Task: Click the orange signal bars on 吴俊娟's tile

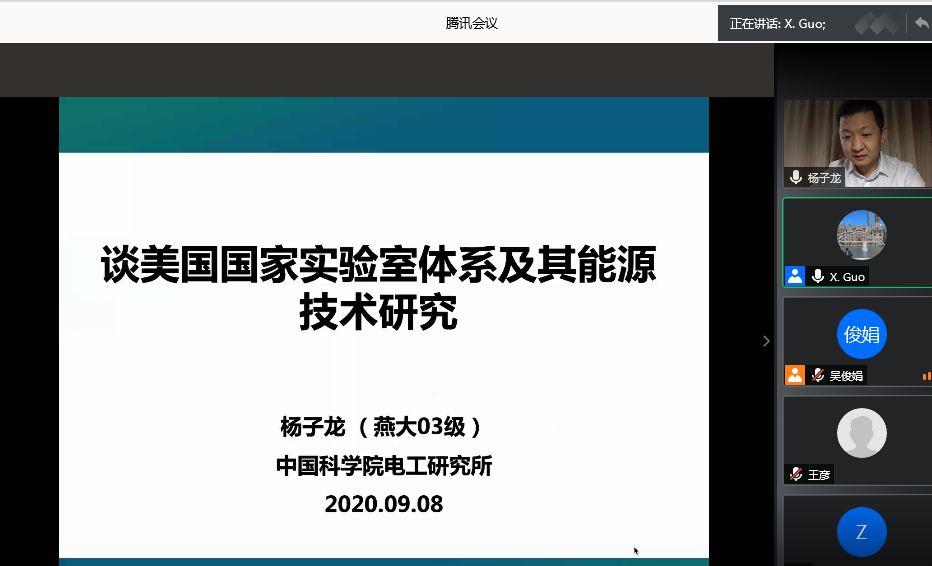Action: (x=926, y=376)
